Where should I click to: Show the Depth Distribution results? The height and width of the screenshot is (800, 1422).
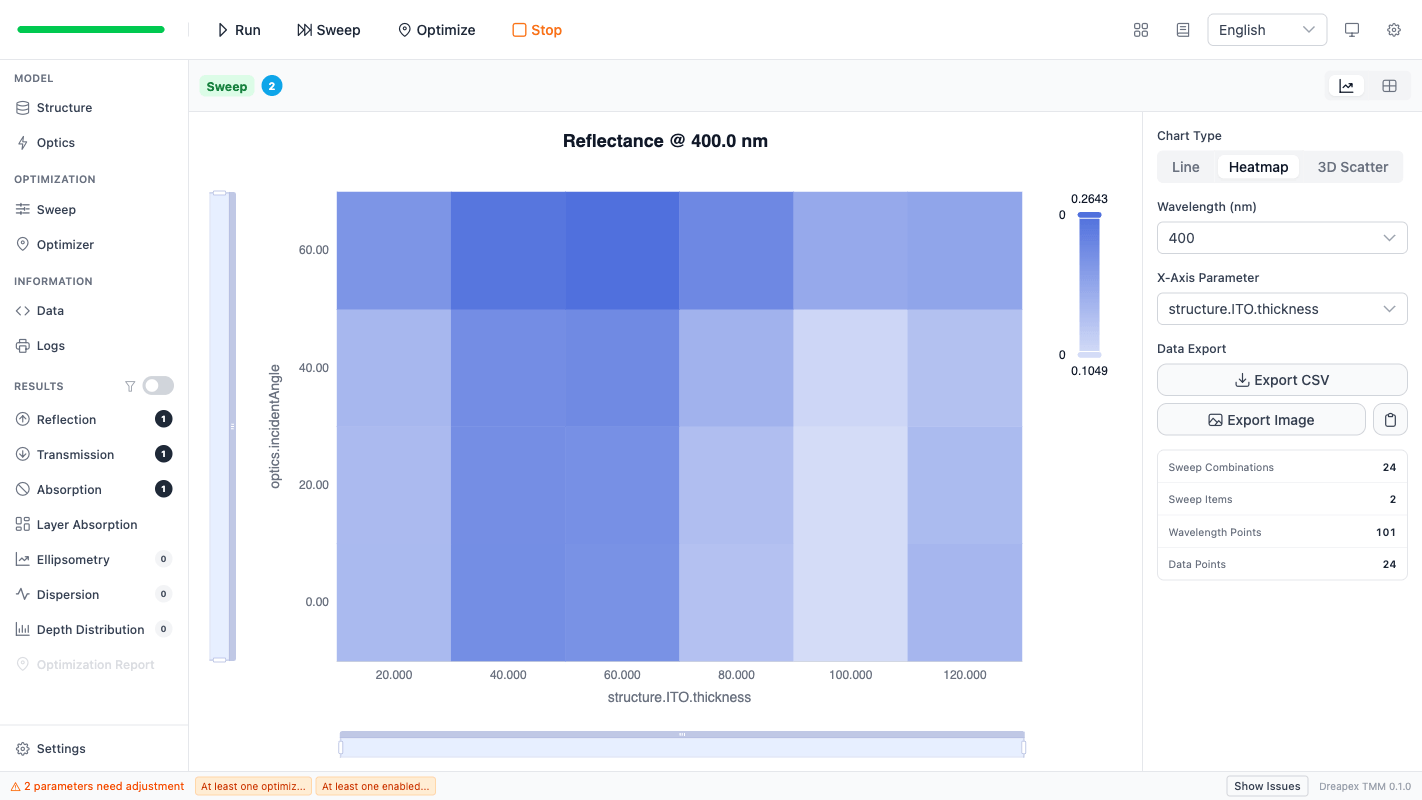91,629
